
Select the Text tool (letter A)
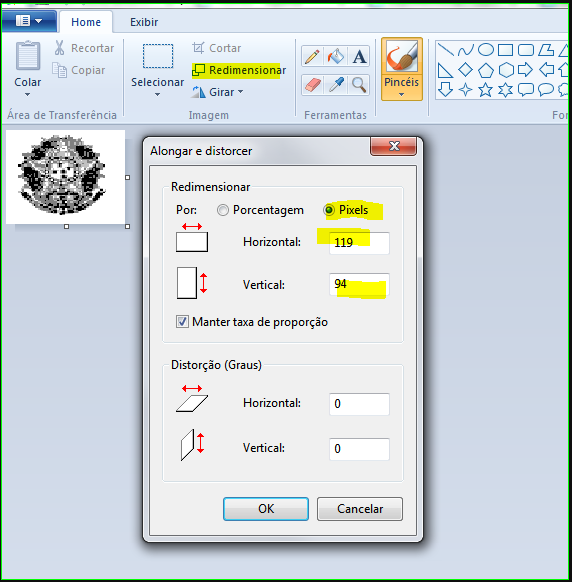359,56
